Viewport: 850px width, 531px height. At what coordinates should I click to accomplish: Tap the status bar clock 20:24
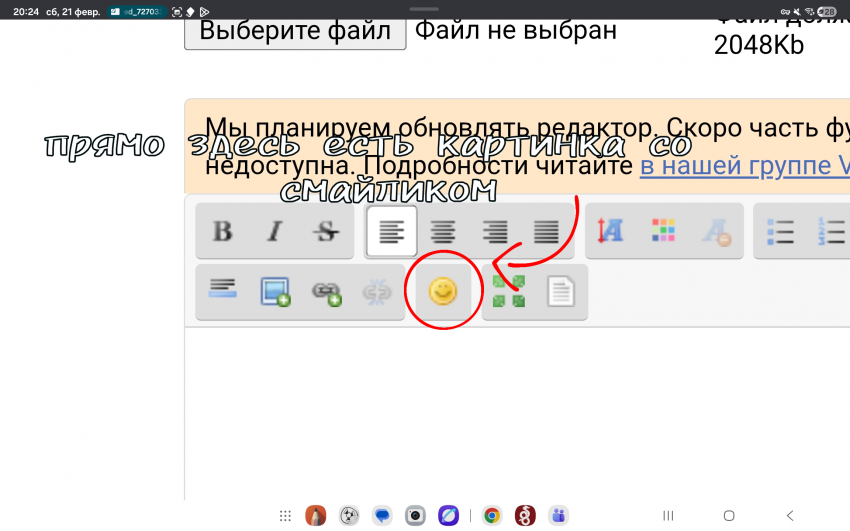coord(26,11)
